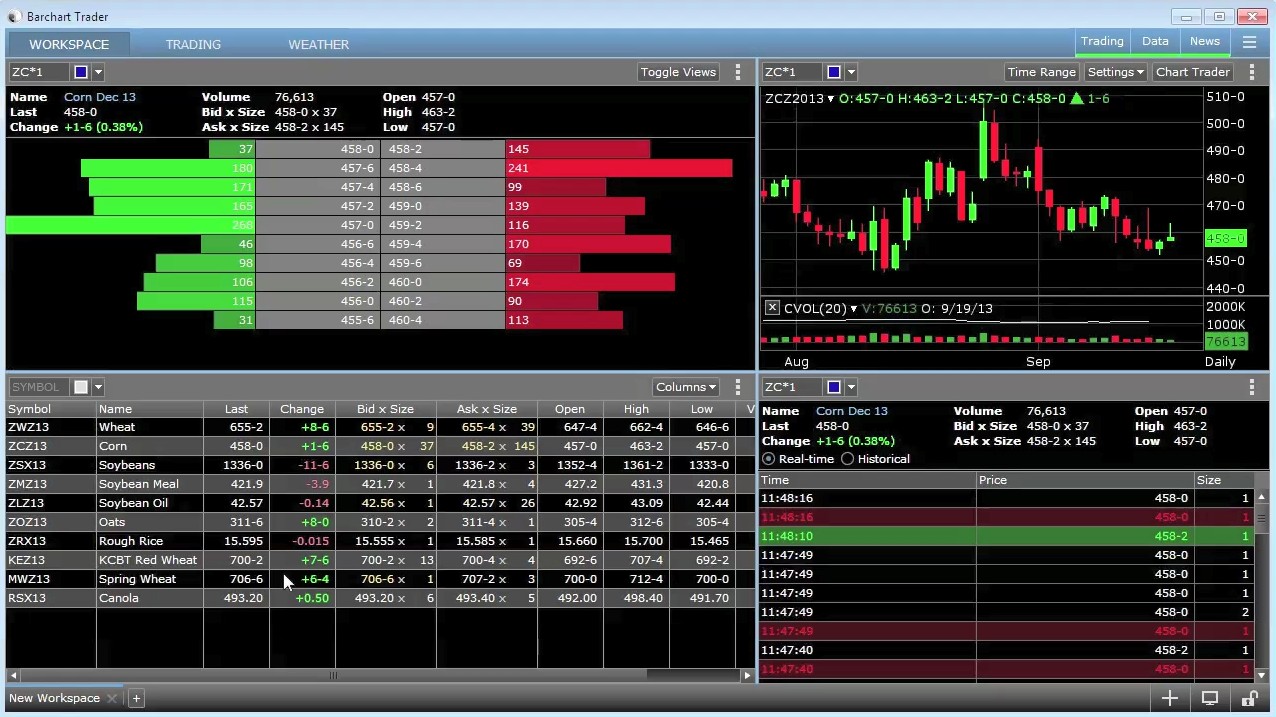This screenshot has height=717, width=1276.
Task: Expand the ZCZ2013 symbol dropdown on the chart
Action: (x=830, y=98)
